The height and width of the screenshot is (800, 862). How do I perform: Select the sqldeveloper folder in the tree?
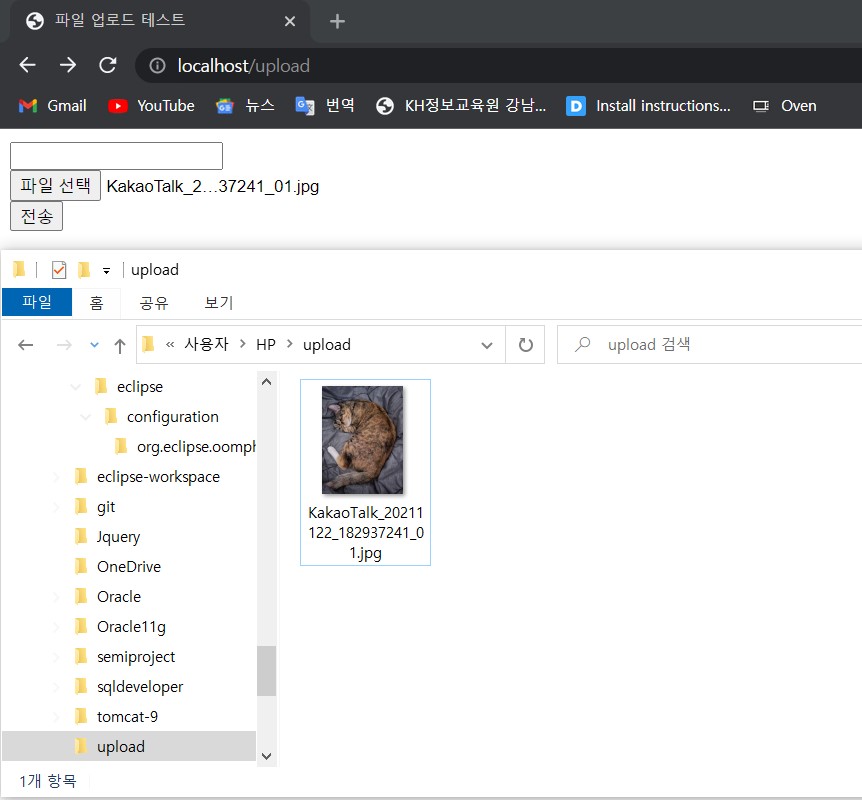pyautogui.click(x=140, y=687)
